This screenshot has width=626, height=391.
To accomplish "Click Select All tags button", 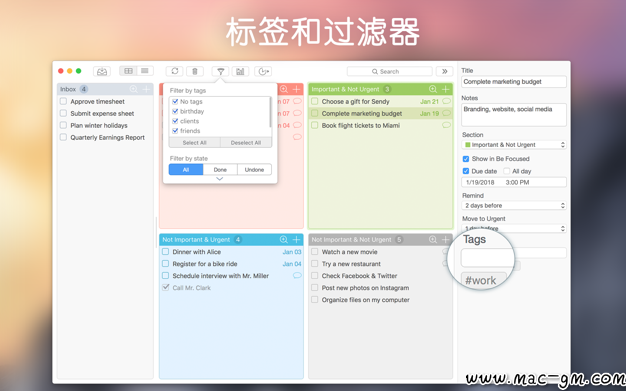I will (194, 143).
